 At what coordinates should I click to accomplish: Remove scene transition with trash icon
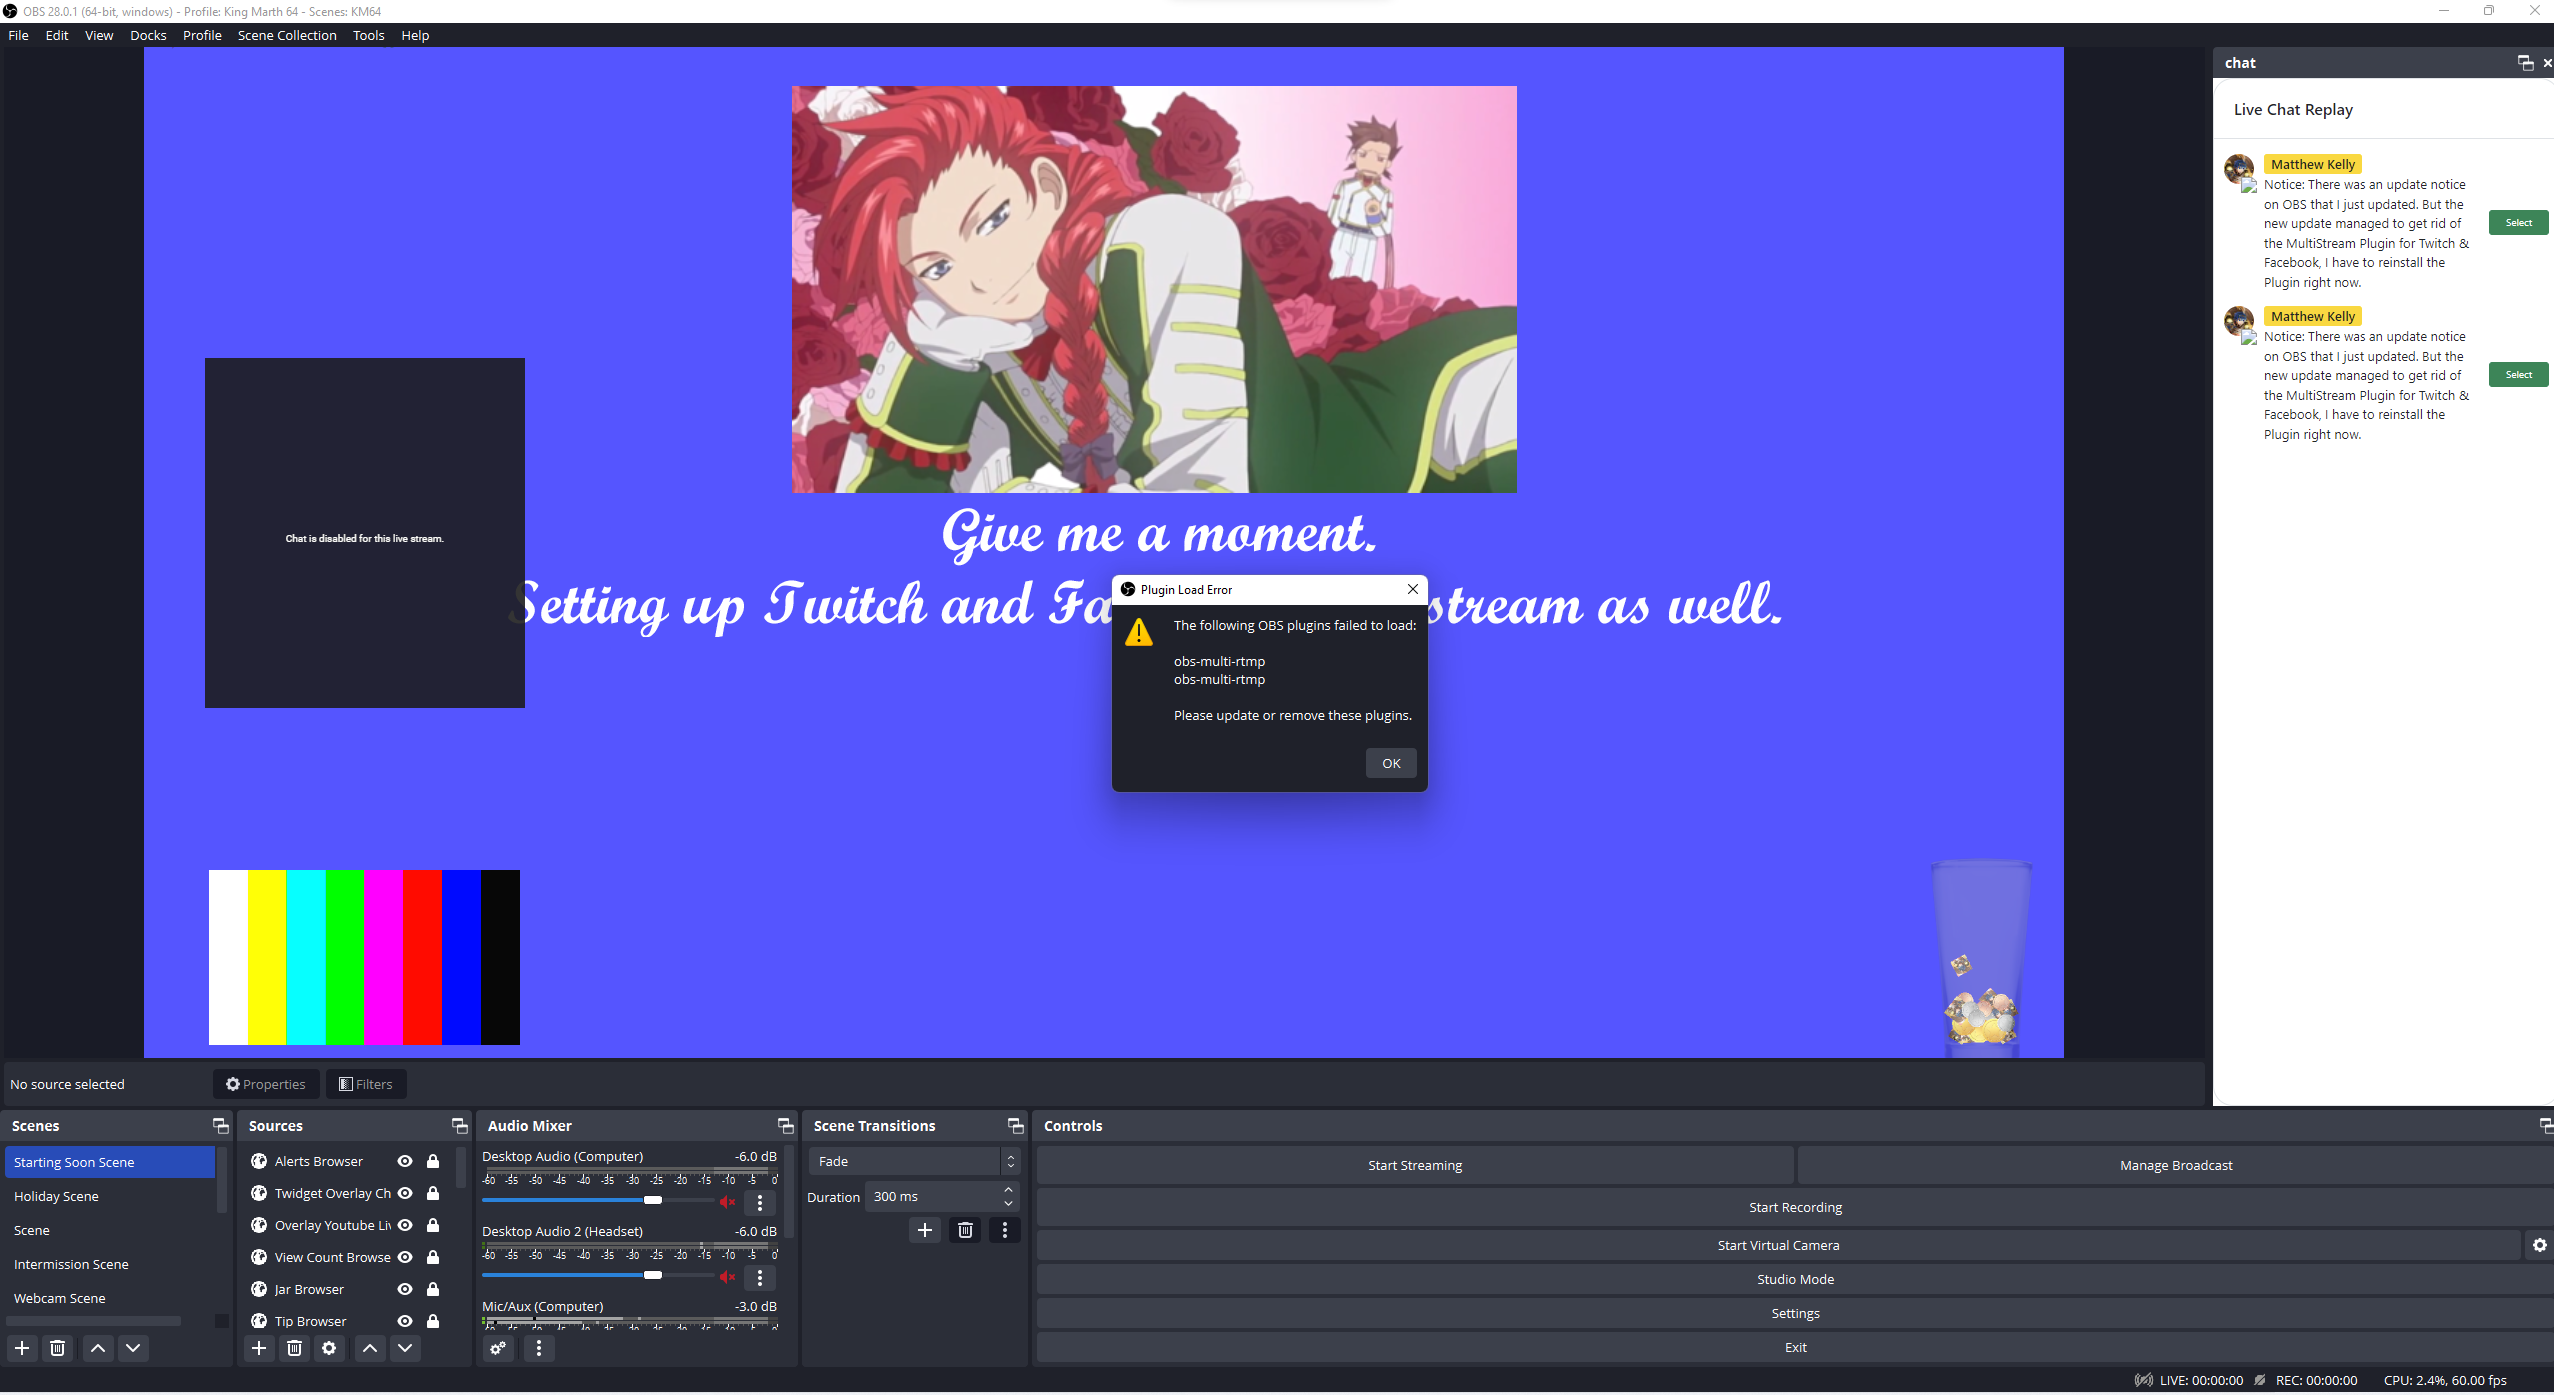pos(965,1230)
